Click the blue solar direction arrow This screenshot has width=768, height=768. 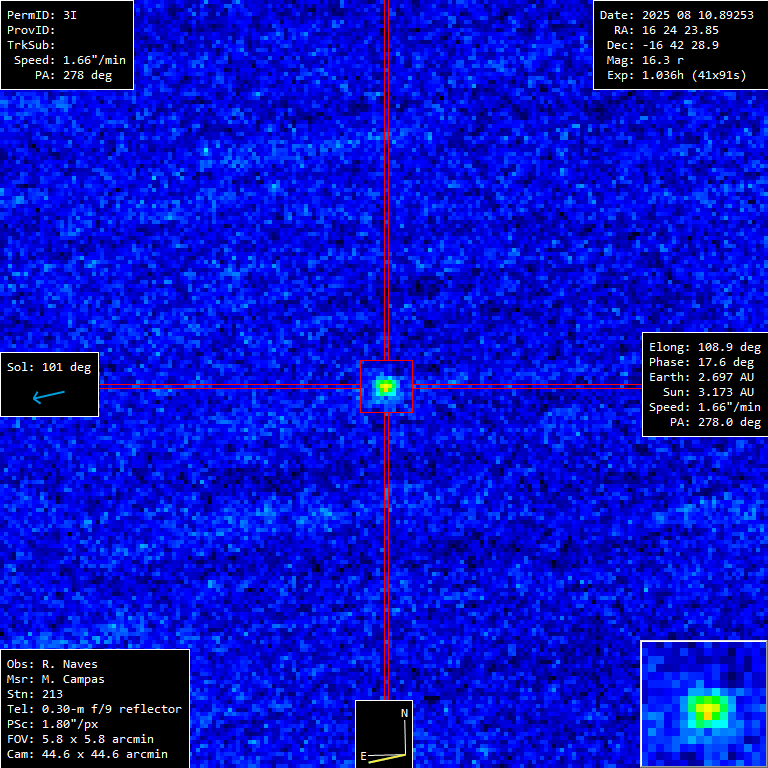click(x=48, y=396)
